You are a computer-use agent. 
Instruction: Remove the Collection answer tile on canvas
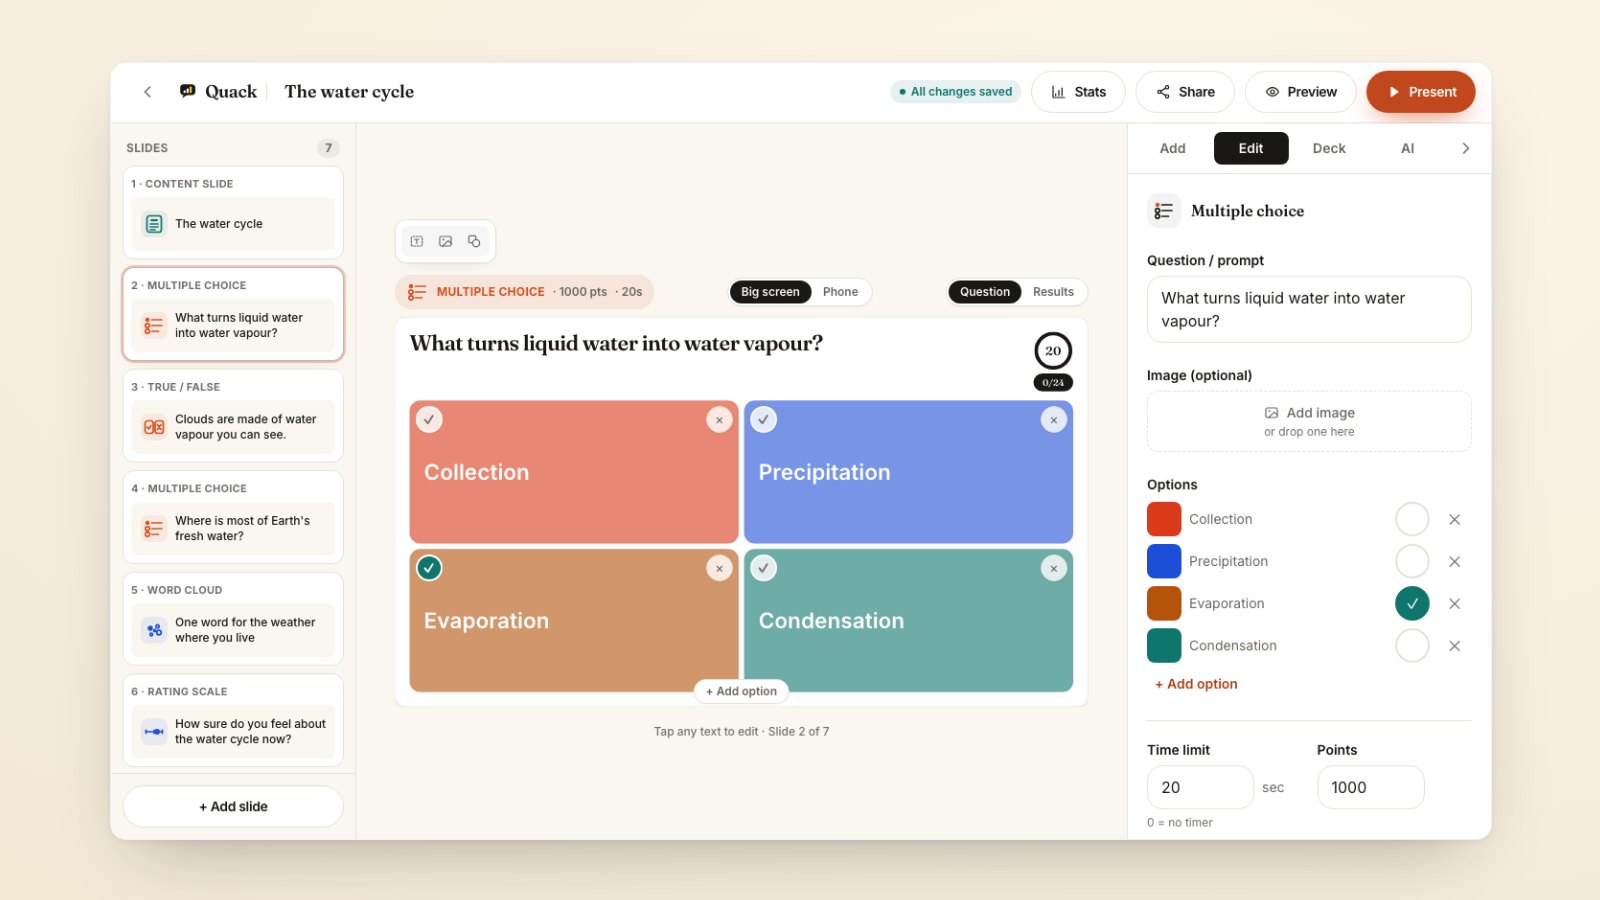(719, 420)
